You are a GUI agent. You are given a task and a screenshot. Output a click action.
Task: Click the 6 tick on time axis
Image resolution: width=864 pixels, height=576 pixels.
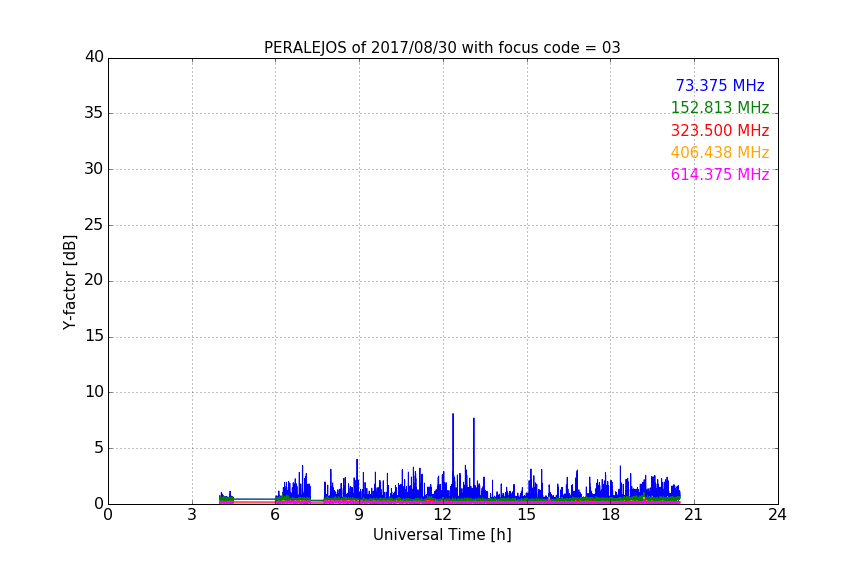(275, 515)
